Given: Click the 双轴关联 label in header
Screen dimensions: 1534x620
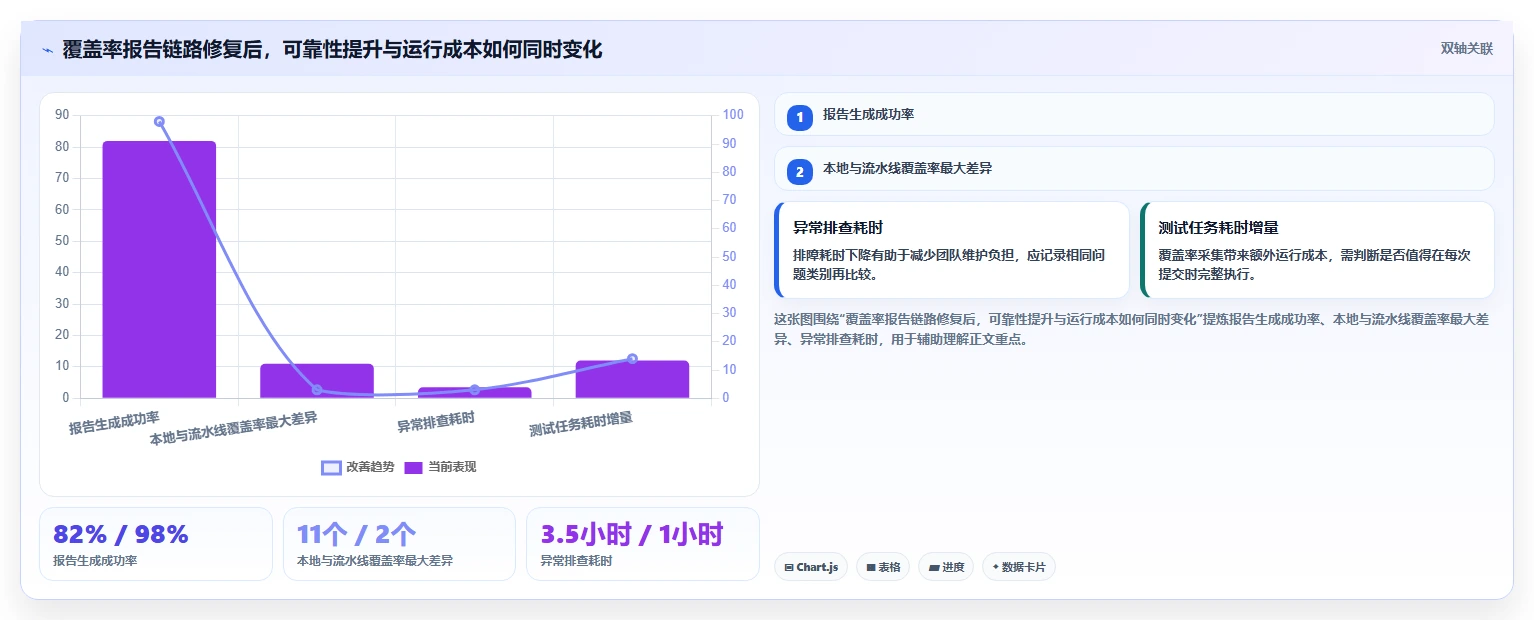Looking at the screenshot, I should pyautogui.click(x=1466, y=48).
